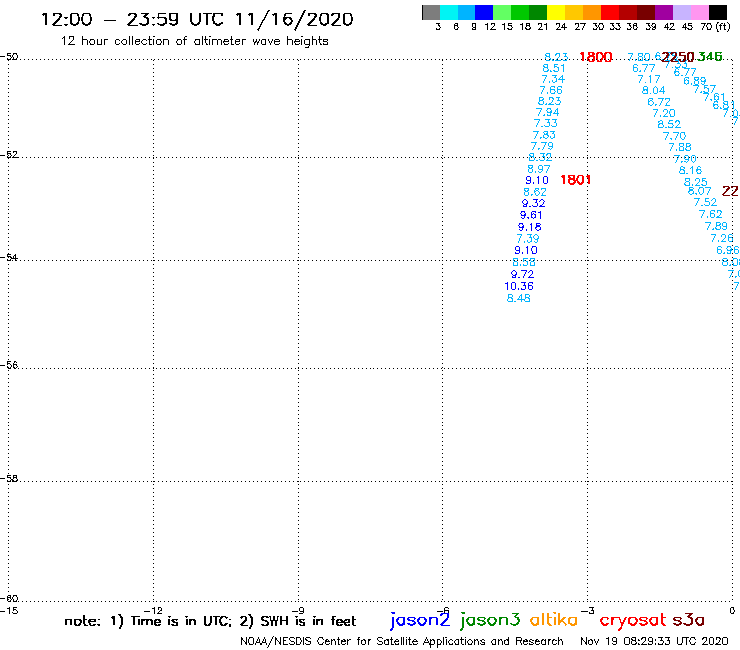Click the 7.90 wave height value
This screenshot has width=740, height=650.
[685, 159]
